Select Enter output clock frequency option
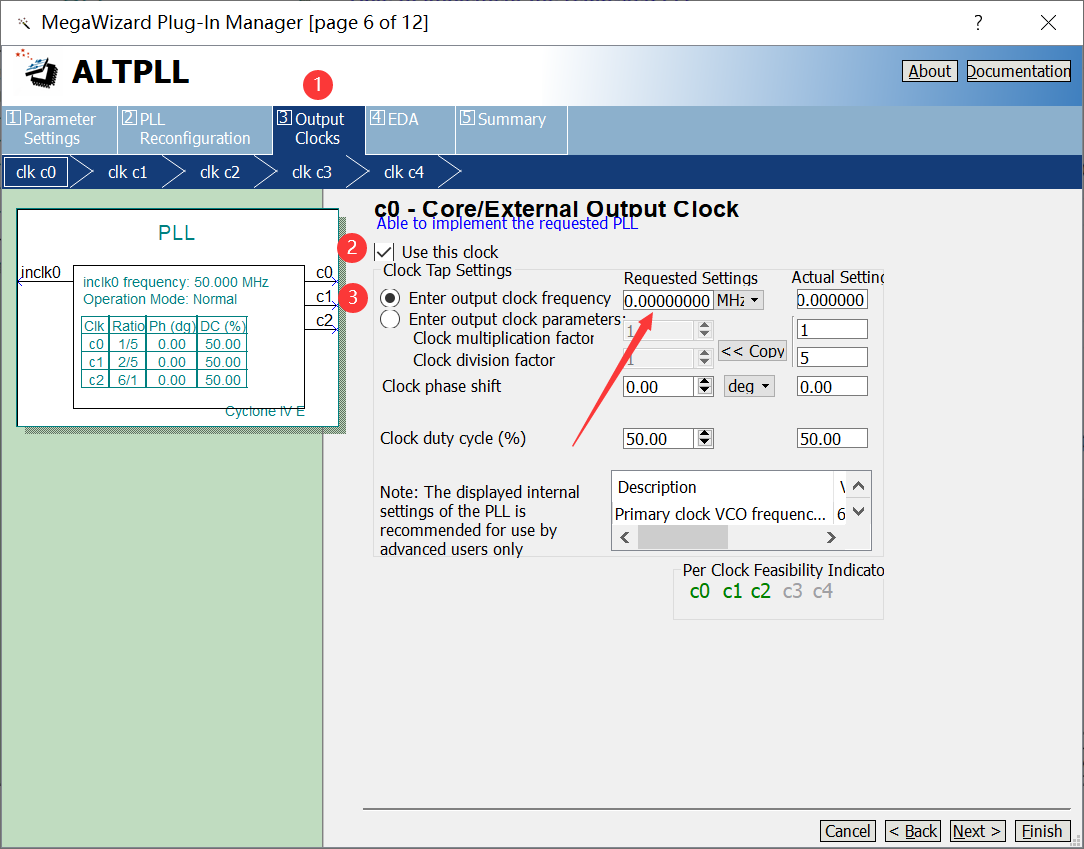This screenshot has width=1084, height=849. pos(390,299)
